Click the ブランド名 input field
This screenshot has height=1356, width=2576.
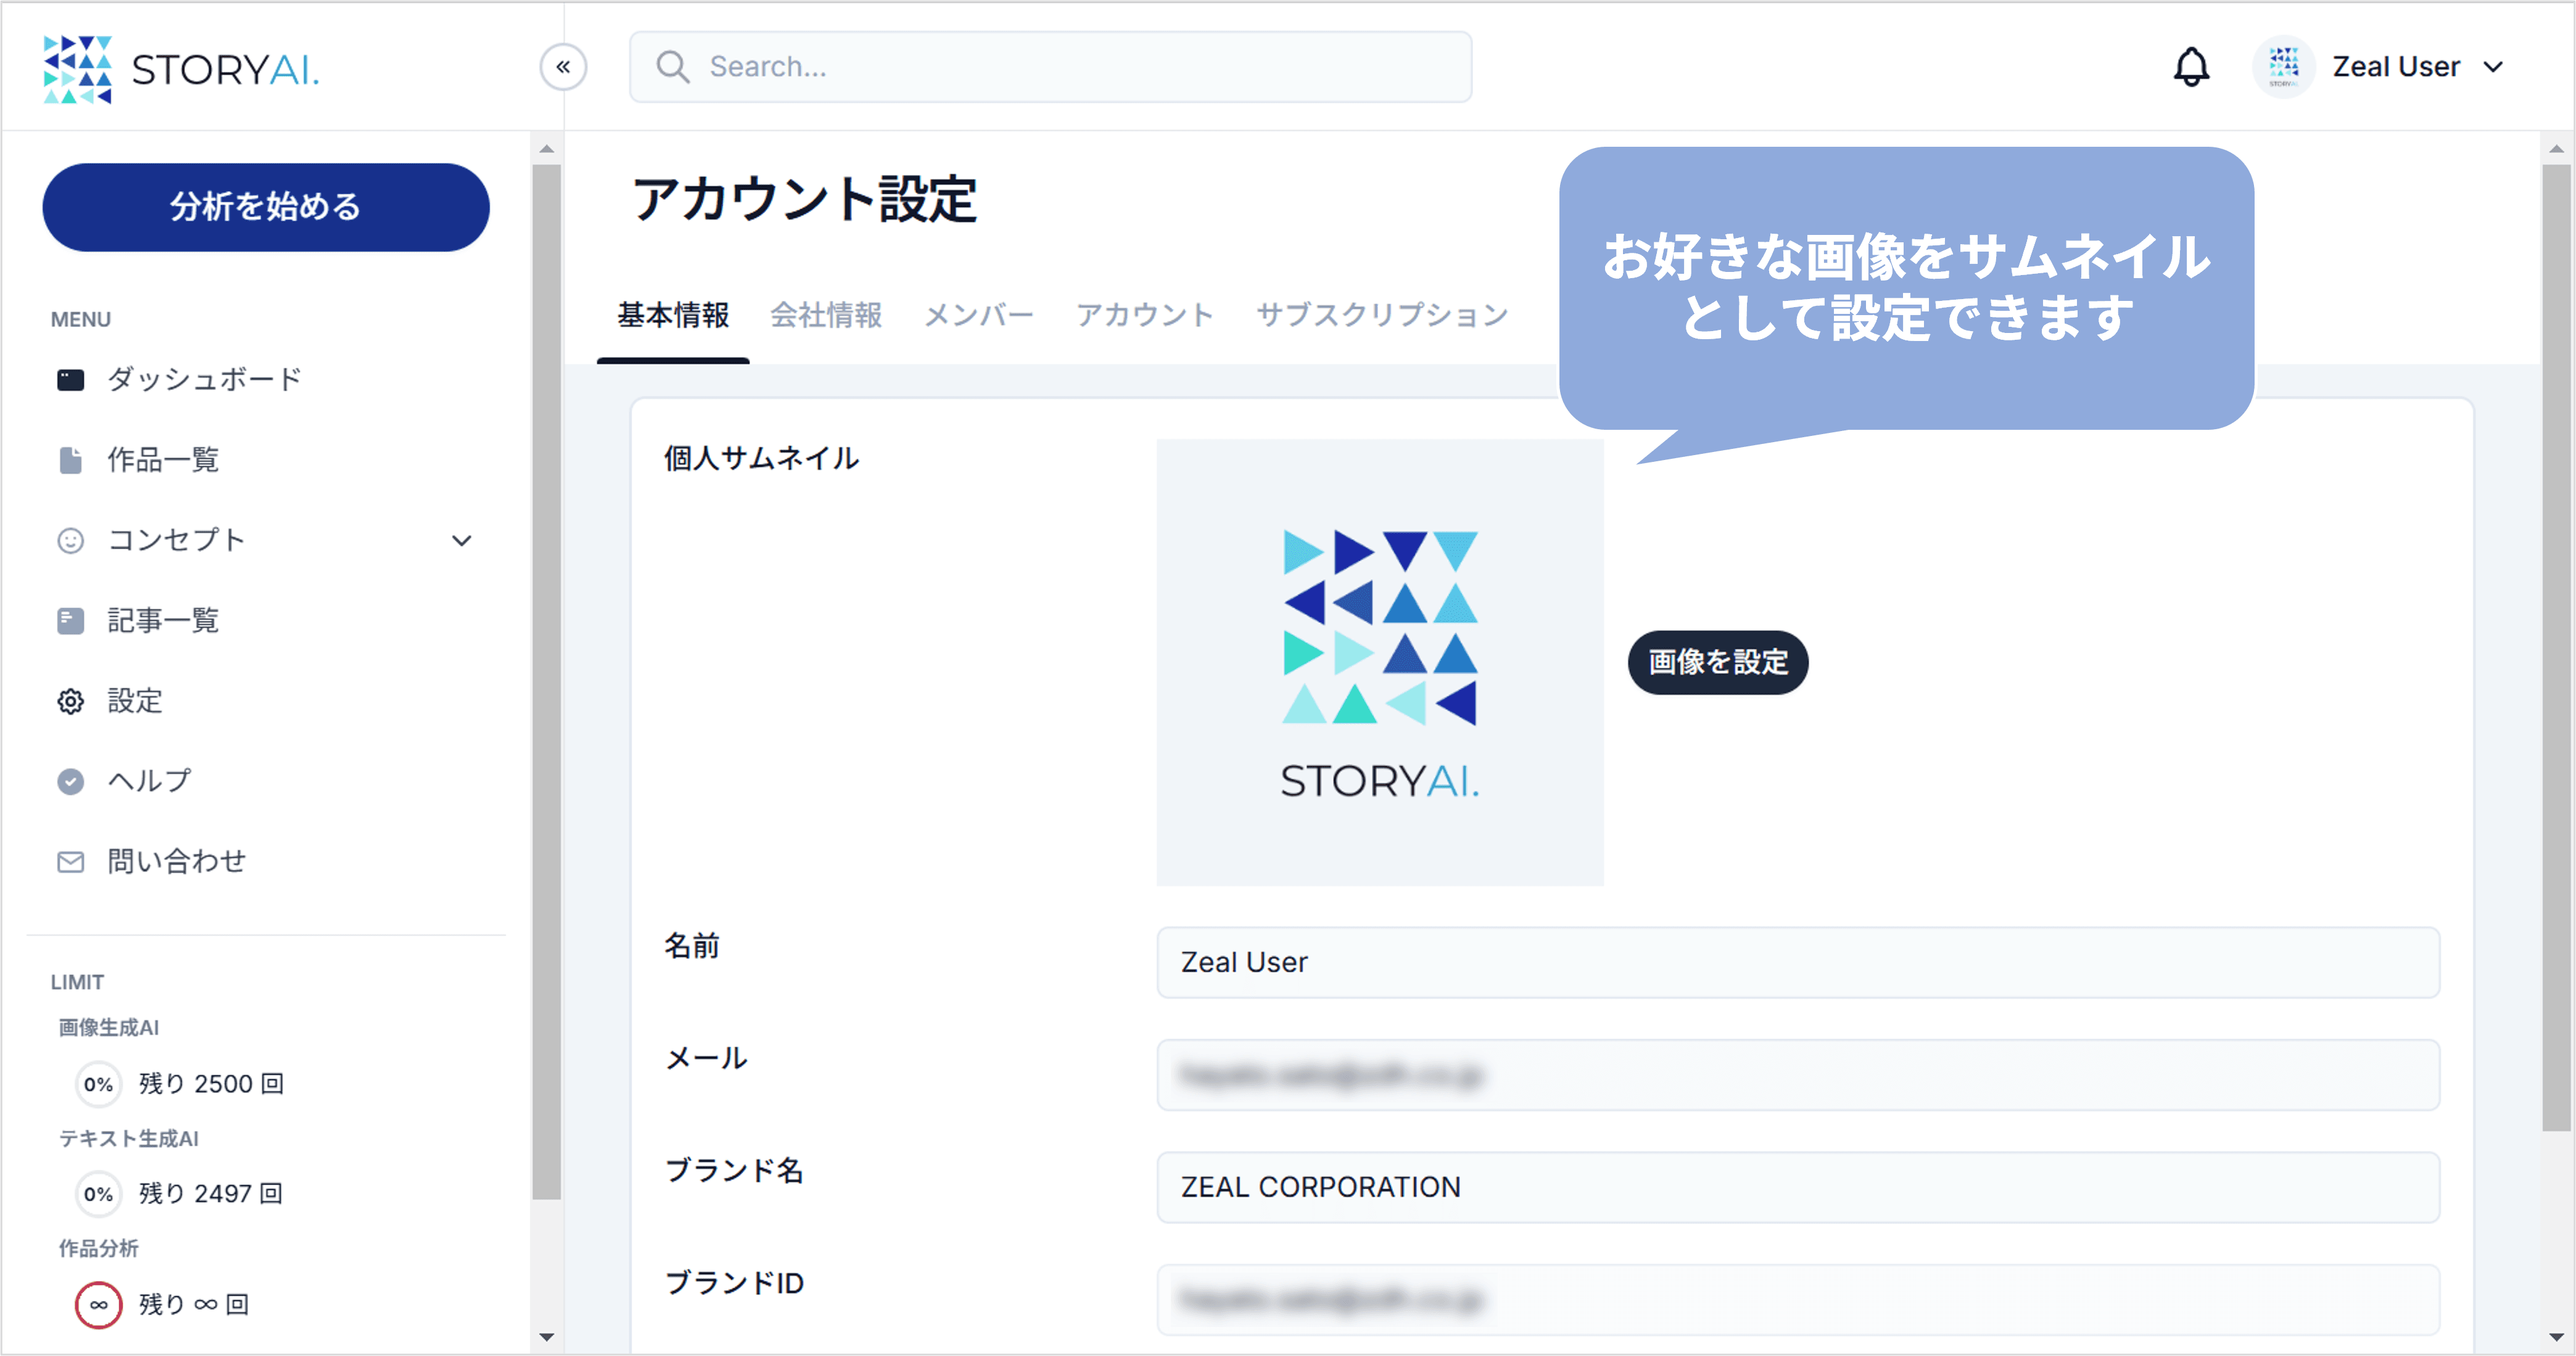tap(1798, 1187)
